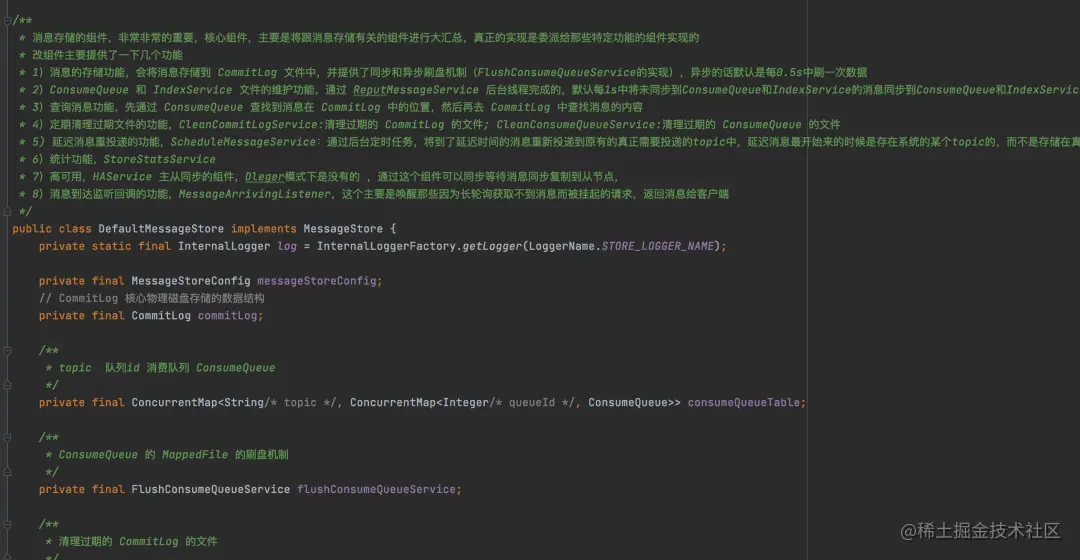Viewport: 1080px width, 560px height.
Task: Click the DefaultMessageStore class name
Action: pos(160,229)
